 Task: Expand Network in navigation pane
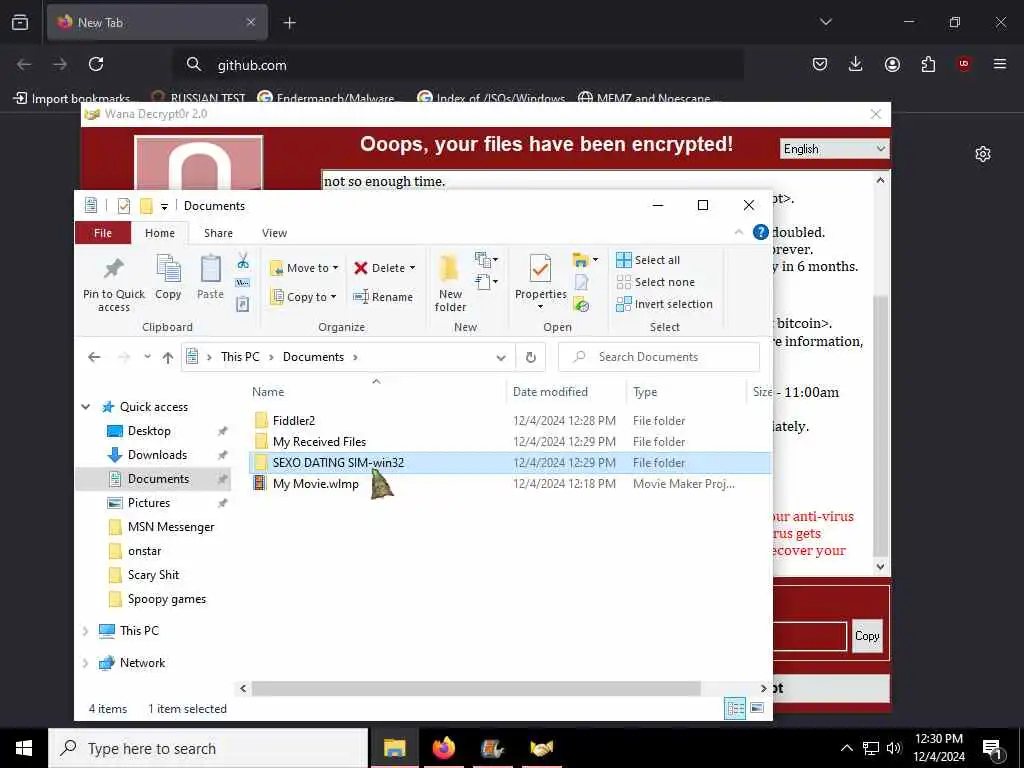coord(86,663)
